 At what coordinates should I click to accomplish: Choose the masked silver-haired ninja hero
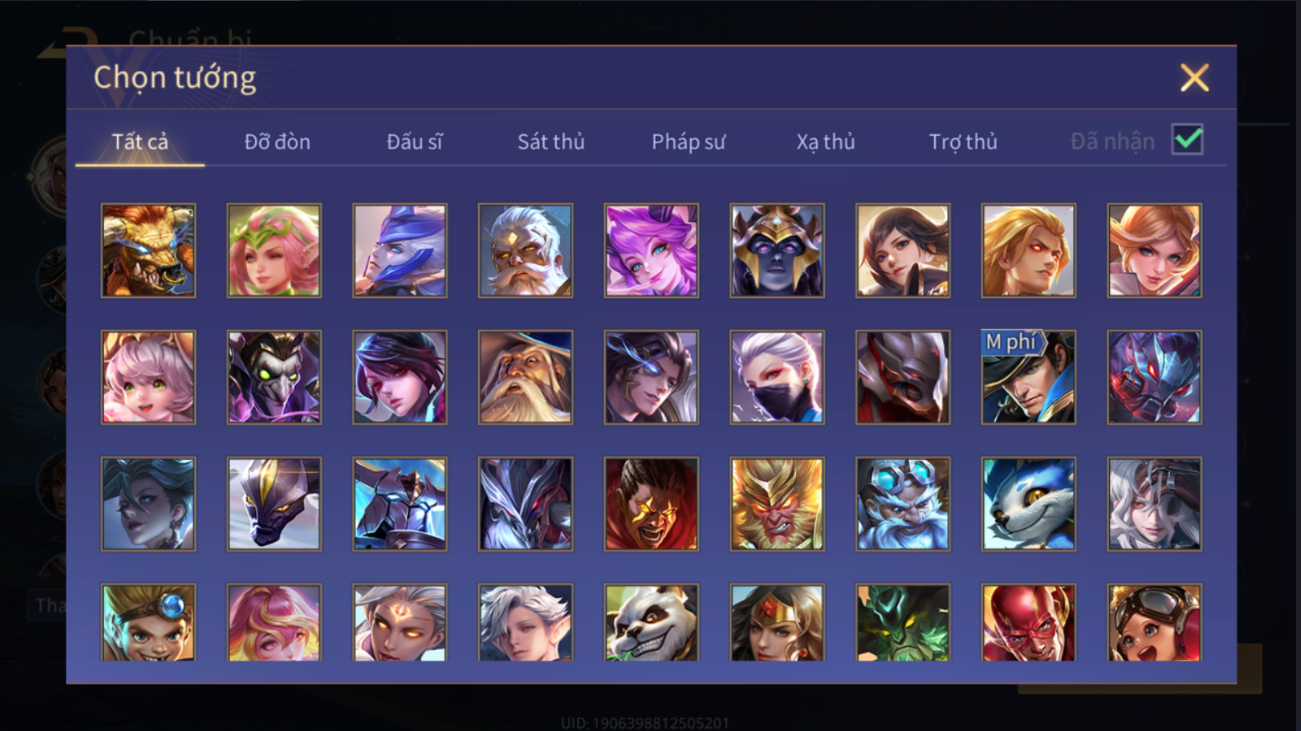point(777,377)
